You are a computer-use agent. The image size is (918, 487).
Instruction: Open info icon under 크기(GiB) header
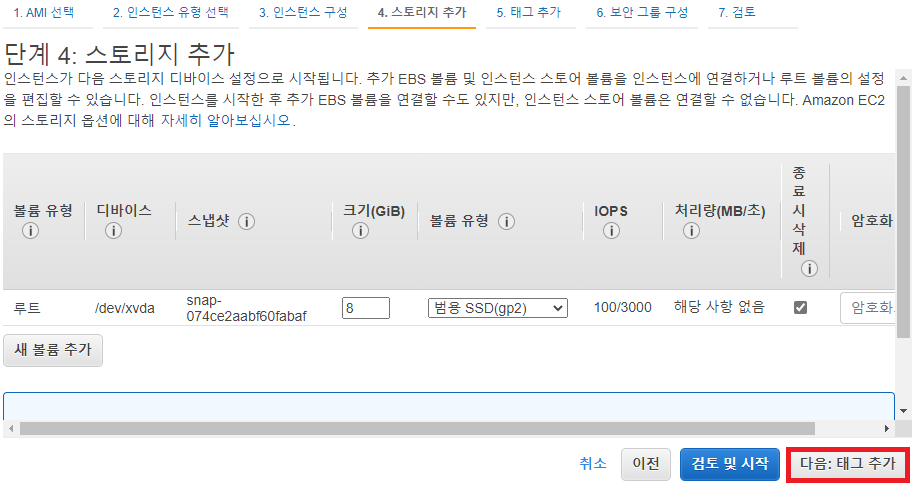(x=360, y=231)
